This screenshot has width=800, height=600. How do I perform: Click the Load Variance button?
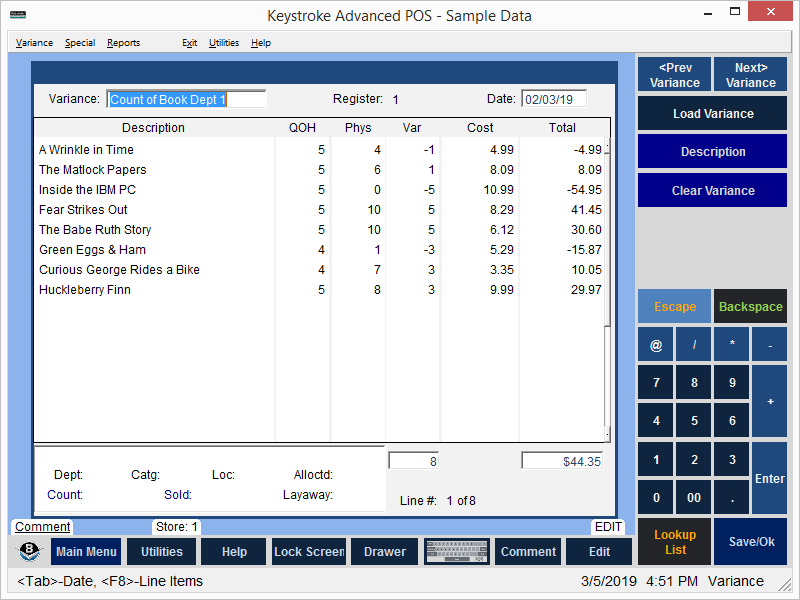click(x=713, y=114)
